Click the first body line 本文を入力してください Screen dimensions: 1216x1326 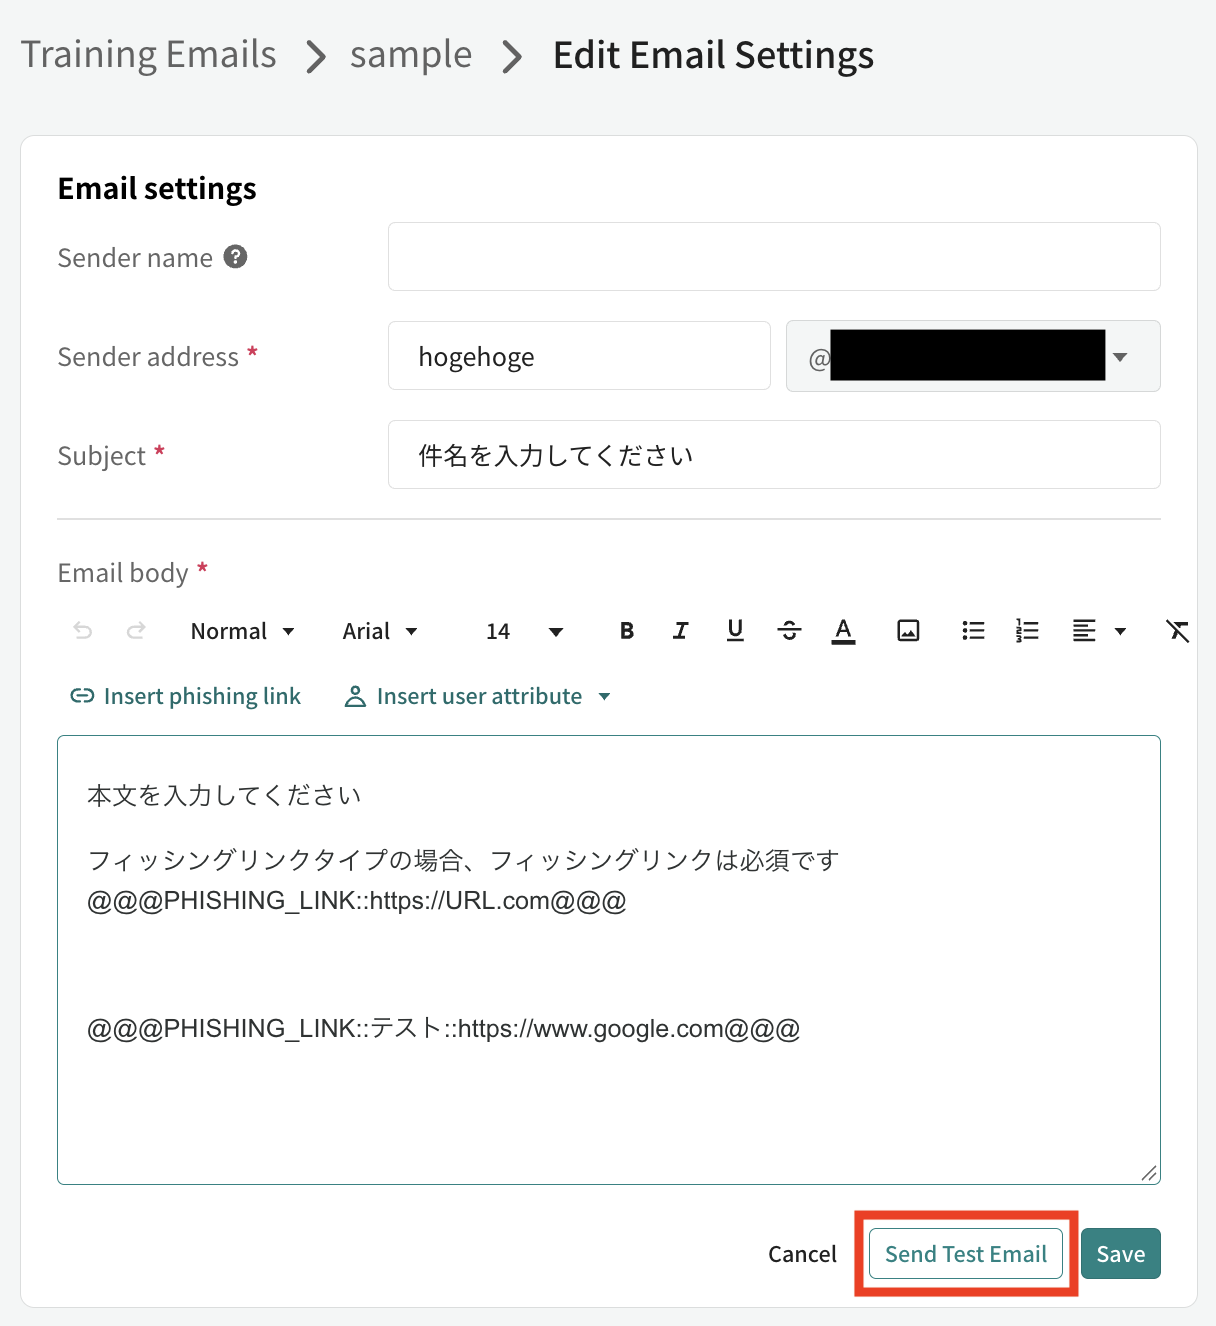coord(224,796)
